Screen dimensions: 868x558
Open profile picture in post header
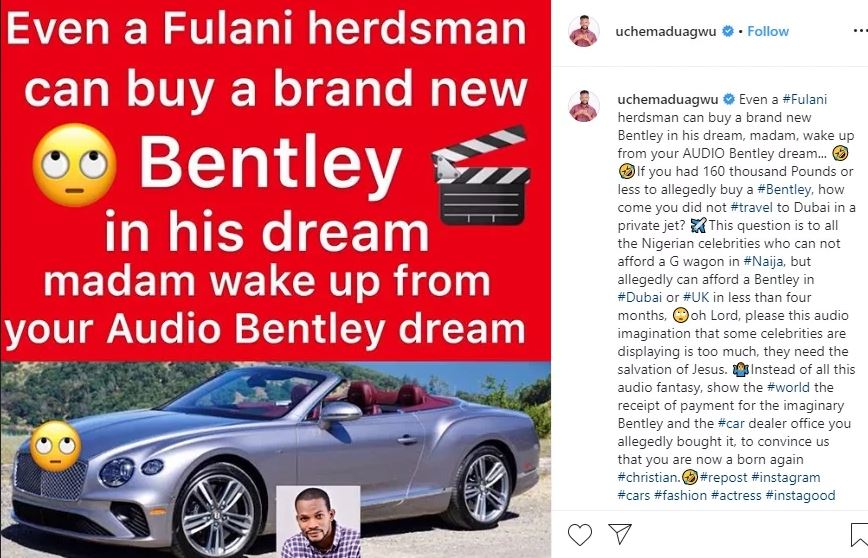584,31
